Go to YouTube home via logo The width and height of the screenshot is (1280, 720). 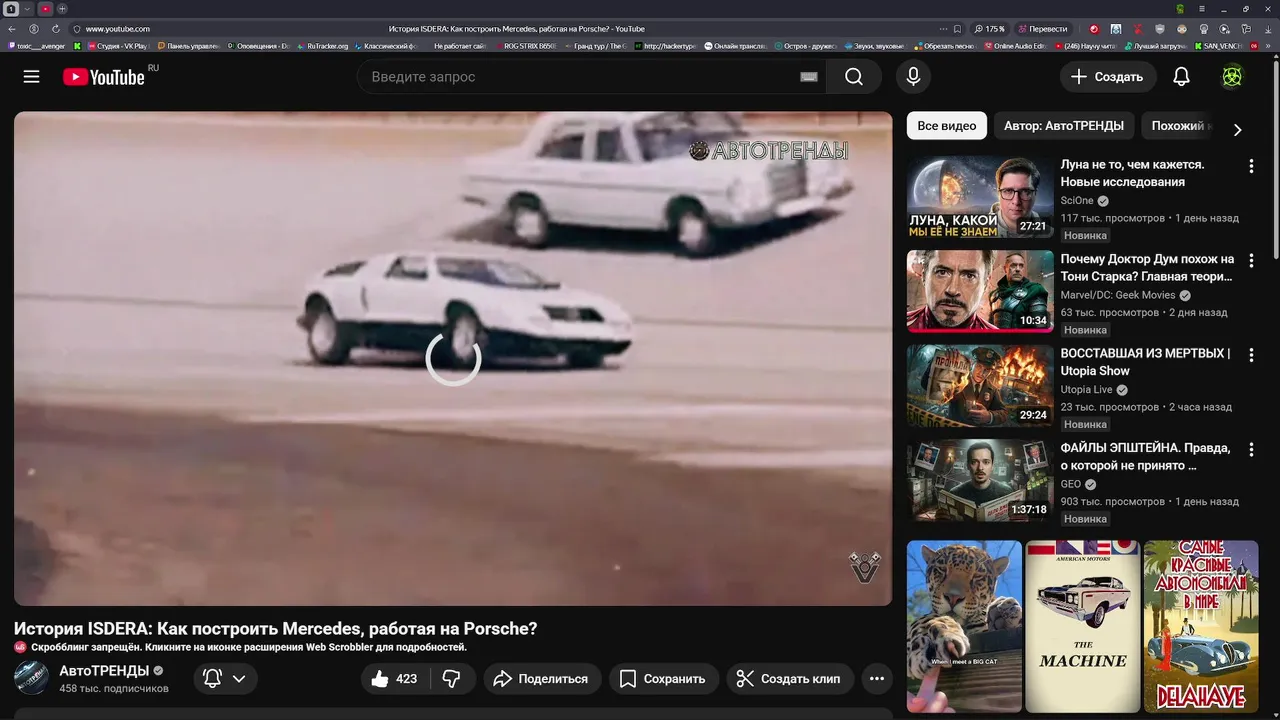pyautogui.click(x=104, y=77)
